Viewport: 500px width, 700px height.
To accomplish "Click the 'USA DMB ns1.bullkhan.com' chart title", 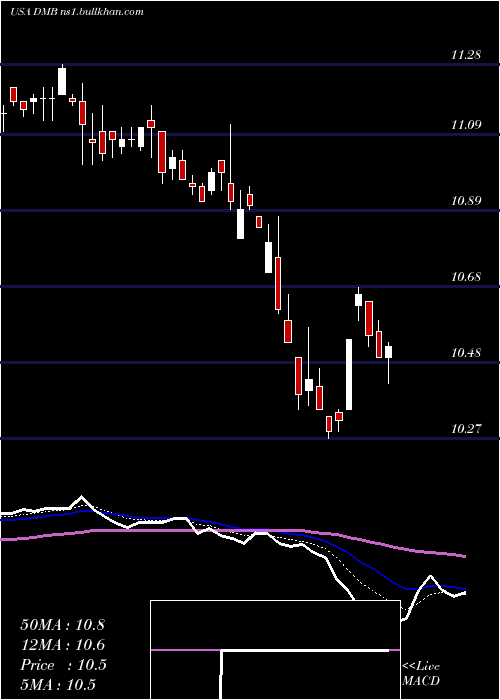I will (77, 12).
